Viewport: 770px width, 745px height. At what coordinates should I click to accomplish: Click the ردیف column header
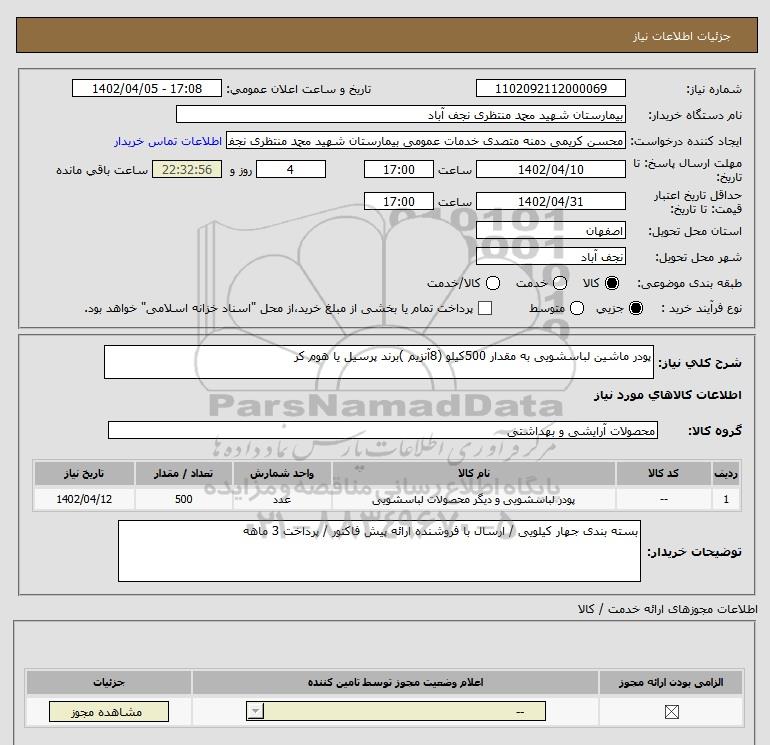[x=726, y=473]
